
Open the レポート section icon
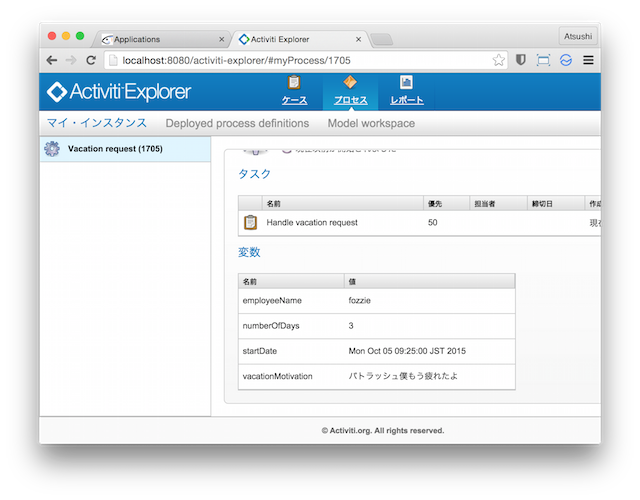[406, 83]
